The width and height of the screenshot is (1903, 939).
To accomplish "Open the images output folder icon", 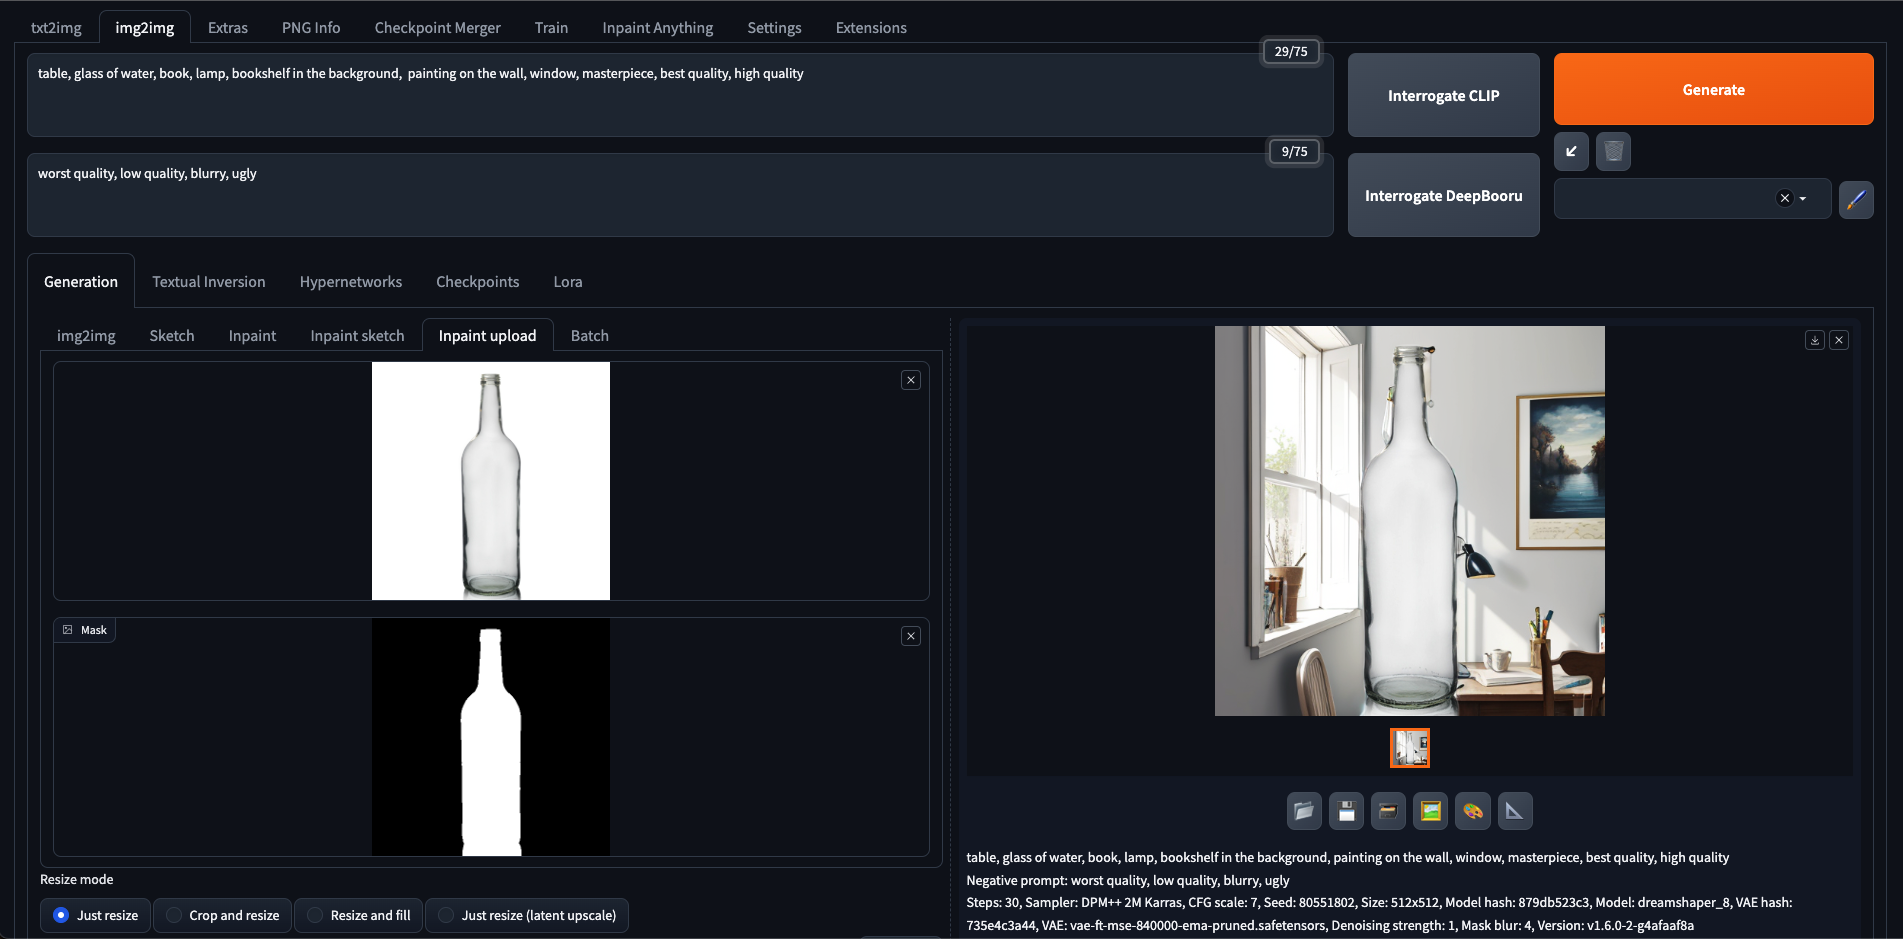I will coord(1304,811).
